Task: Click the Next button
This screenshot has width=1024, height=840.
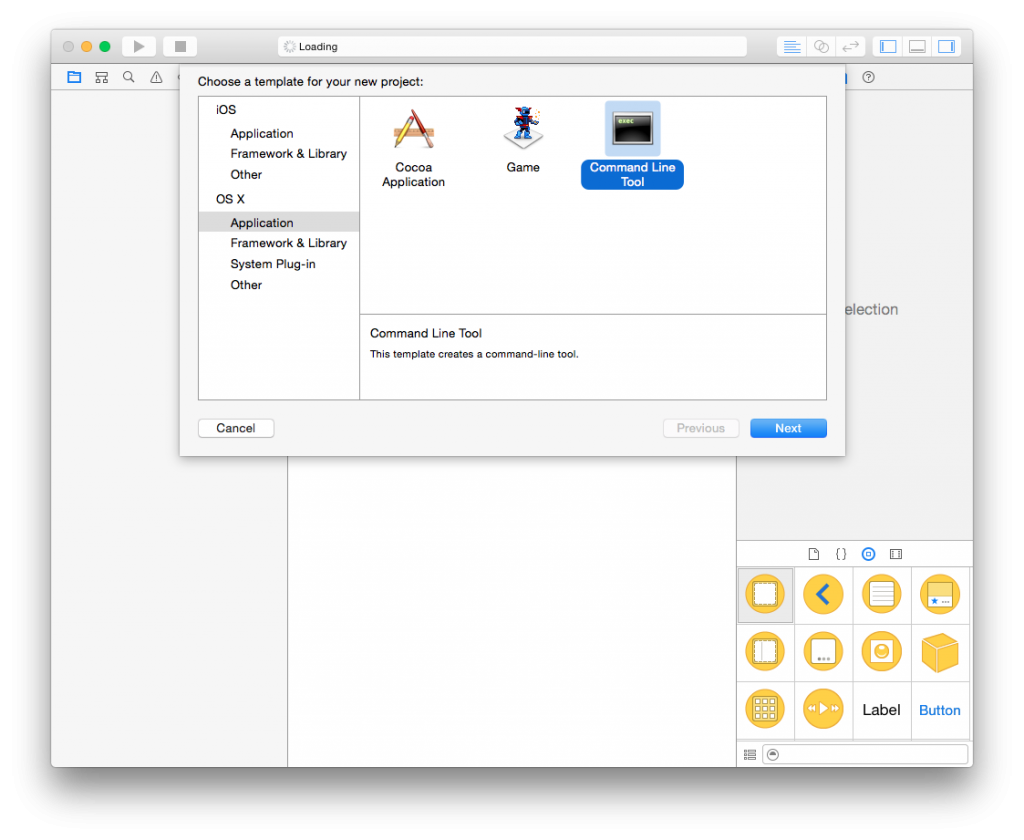Action: click(x=788, y=428)
